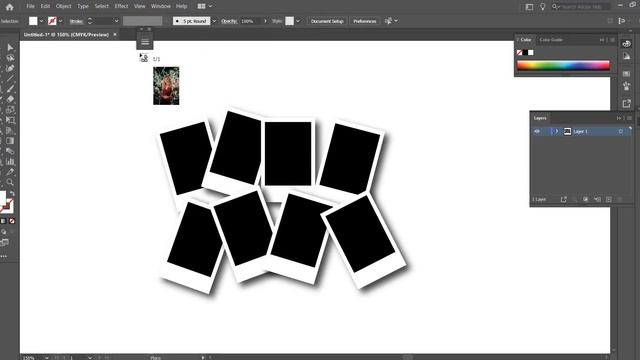This screenshot has height=360, width=640.
Task: Open the graphic Style dropdown
Action: coord(298,21)
